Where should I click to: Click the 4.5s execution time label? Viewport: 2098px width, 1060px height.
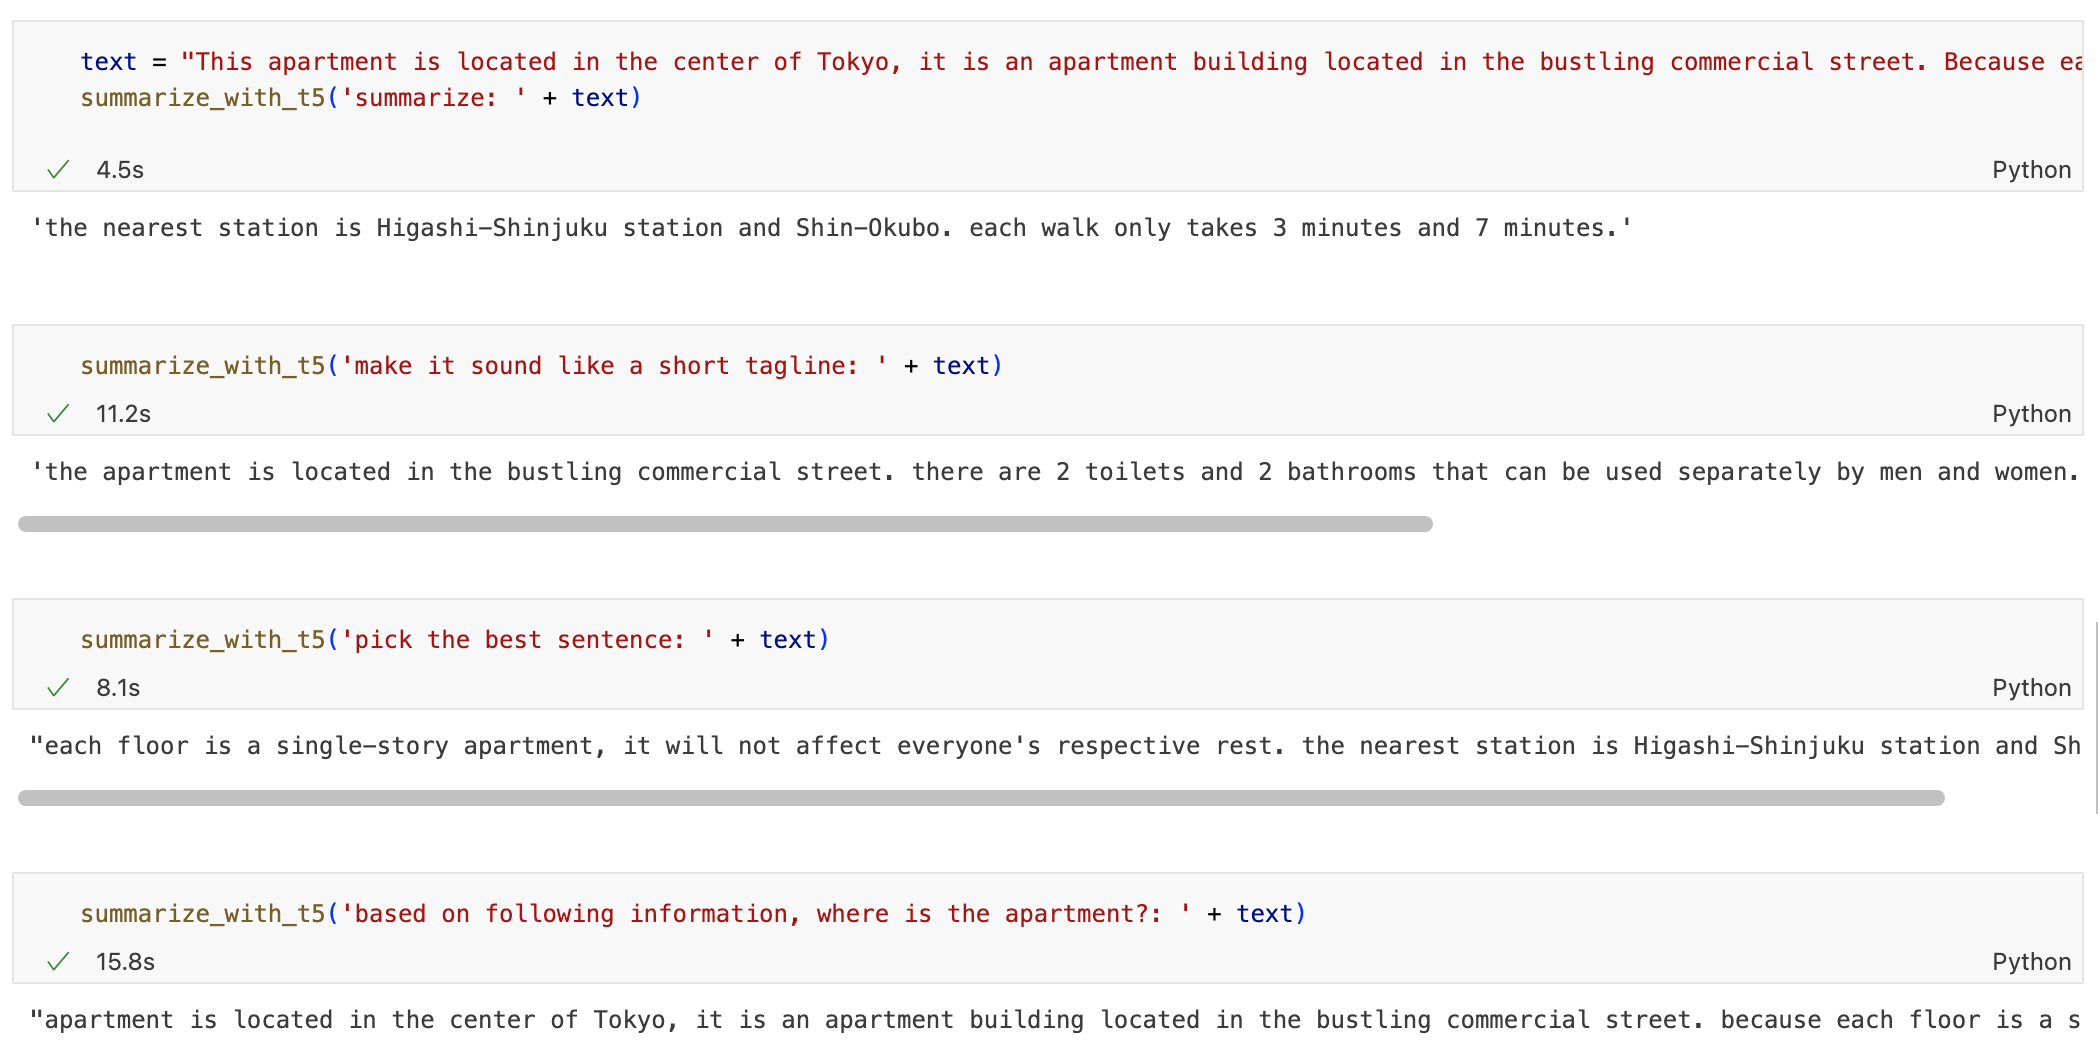click(x=120, y=170)
